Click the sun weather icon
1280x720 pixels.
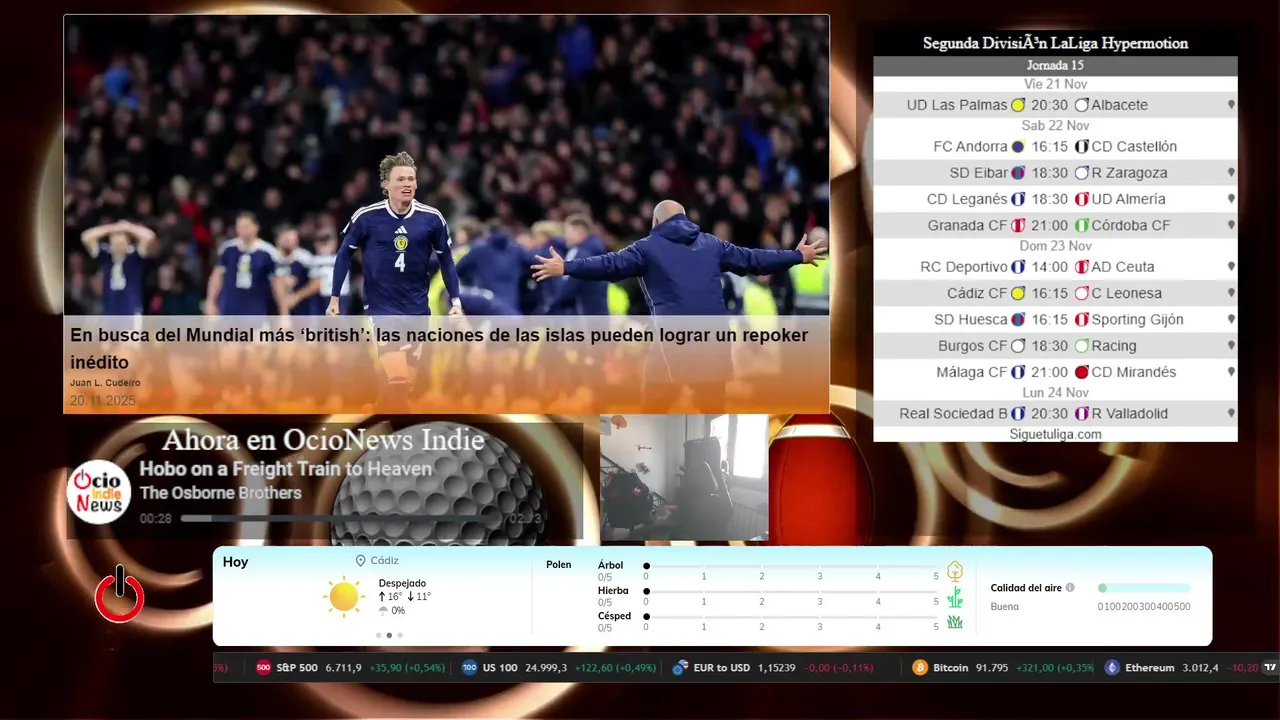344,596
